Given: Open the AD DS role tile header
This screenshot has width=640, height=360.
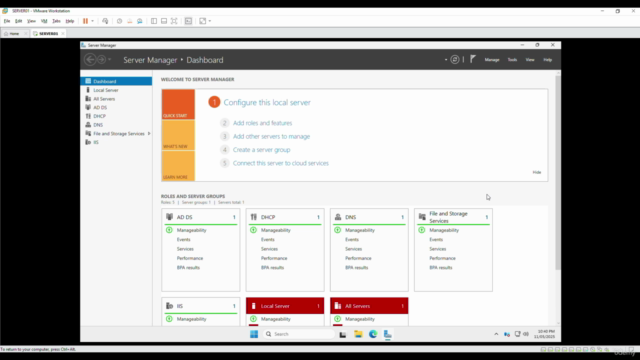Looking at the screenshot, I should coord(201,217).
